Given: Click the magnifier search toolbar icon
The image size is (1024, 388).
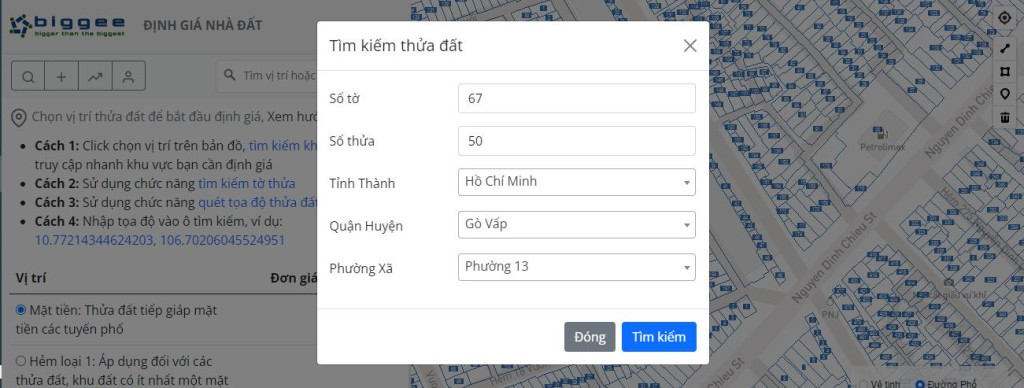Looking at the screenshot, I should point(28,76).
